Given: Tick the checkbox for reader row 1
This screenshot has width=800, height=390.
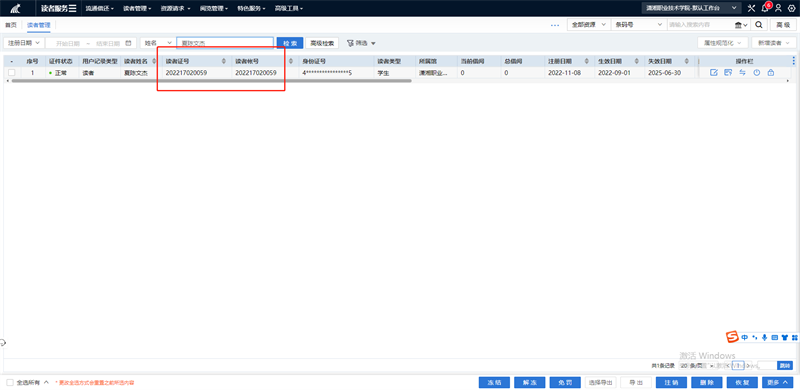Looking at the screenshot, I should (x=11, y=73).
